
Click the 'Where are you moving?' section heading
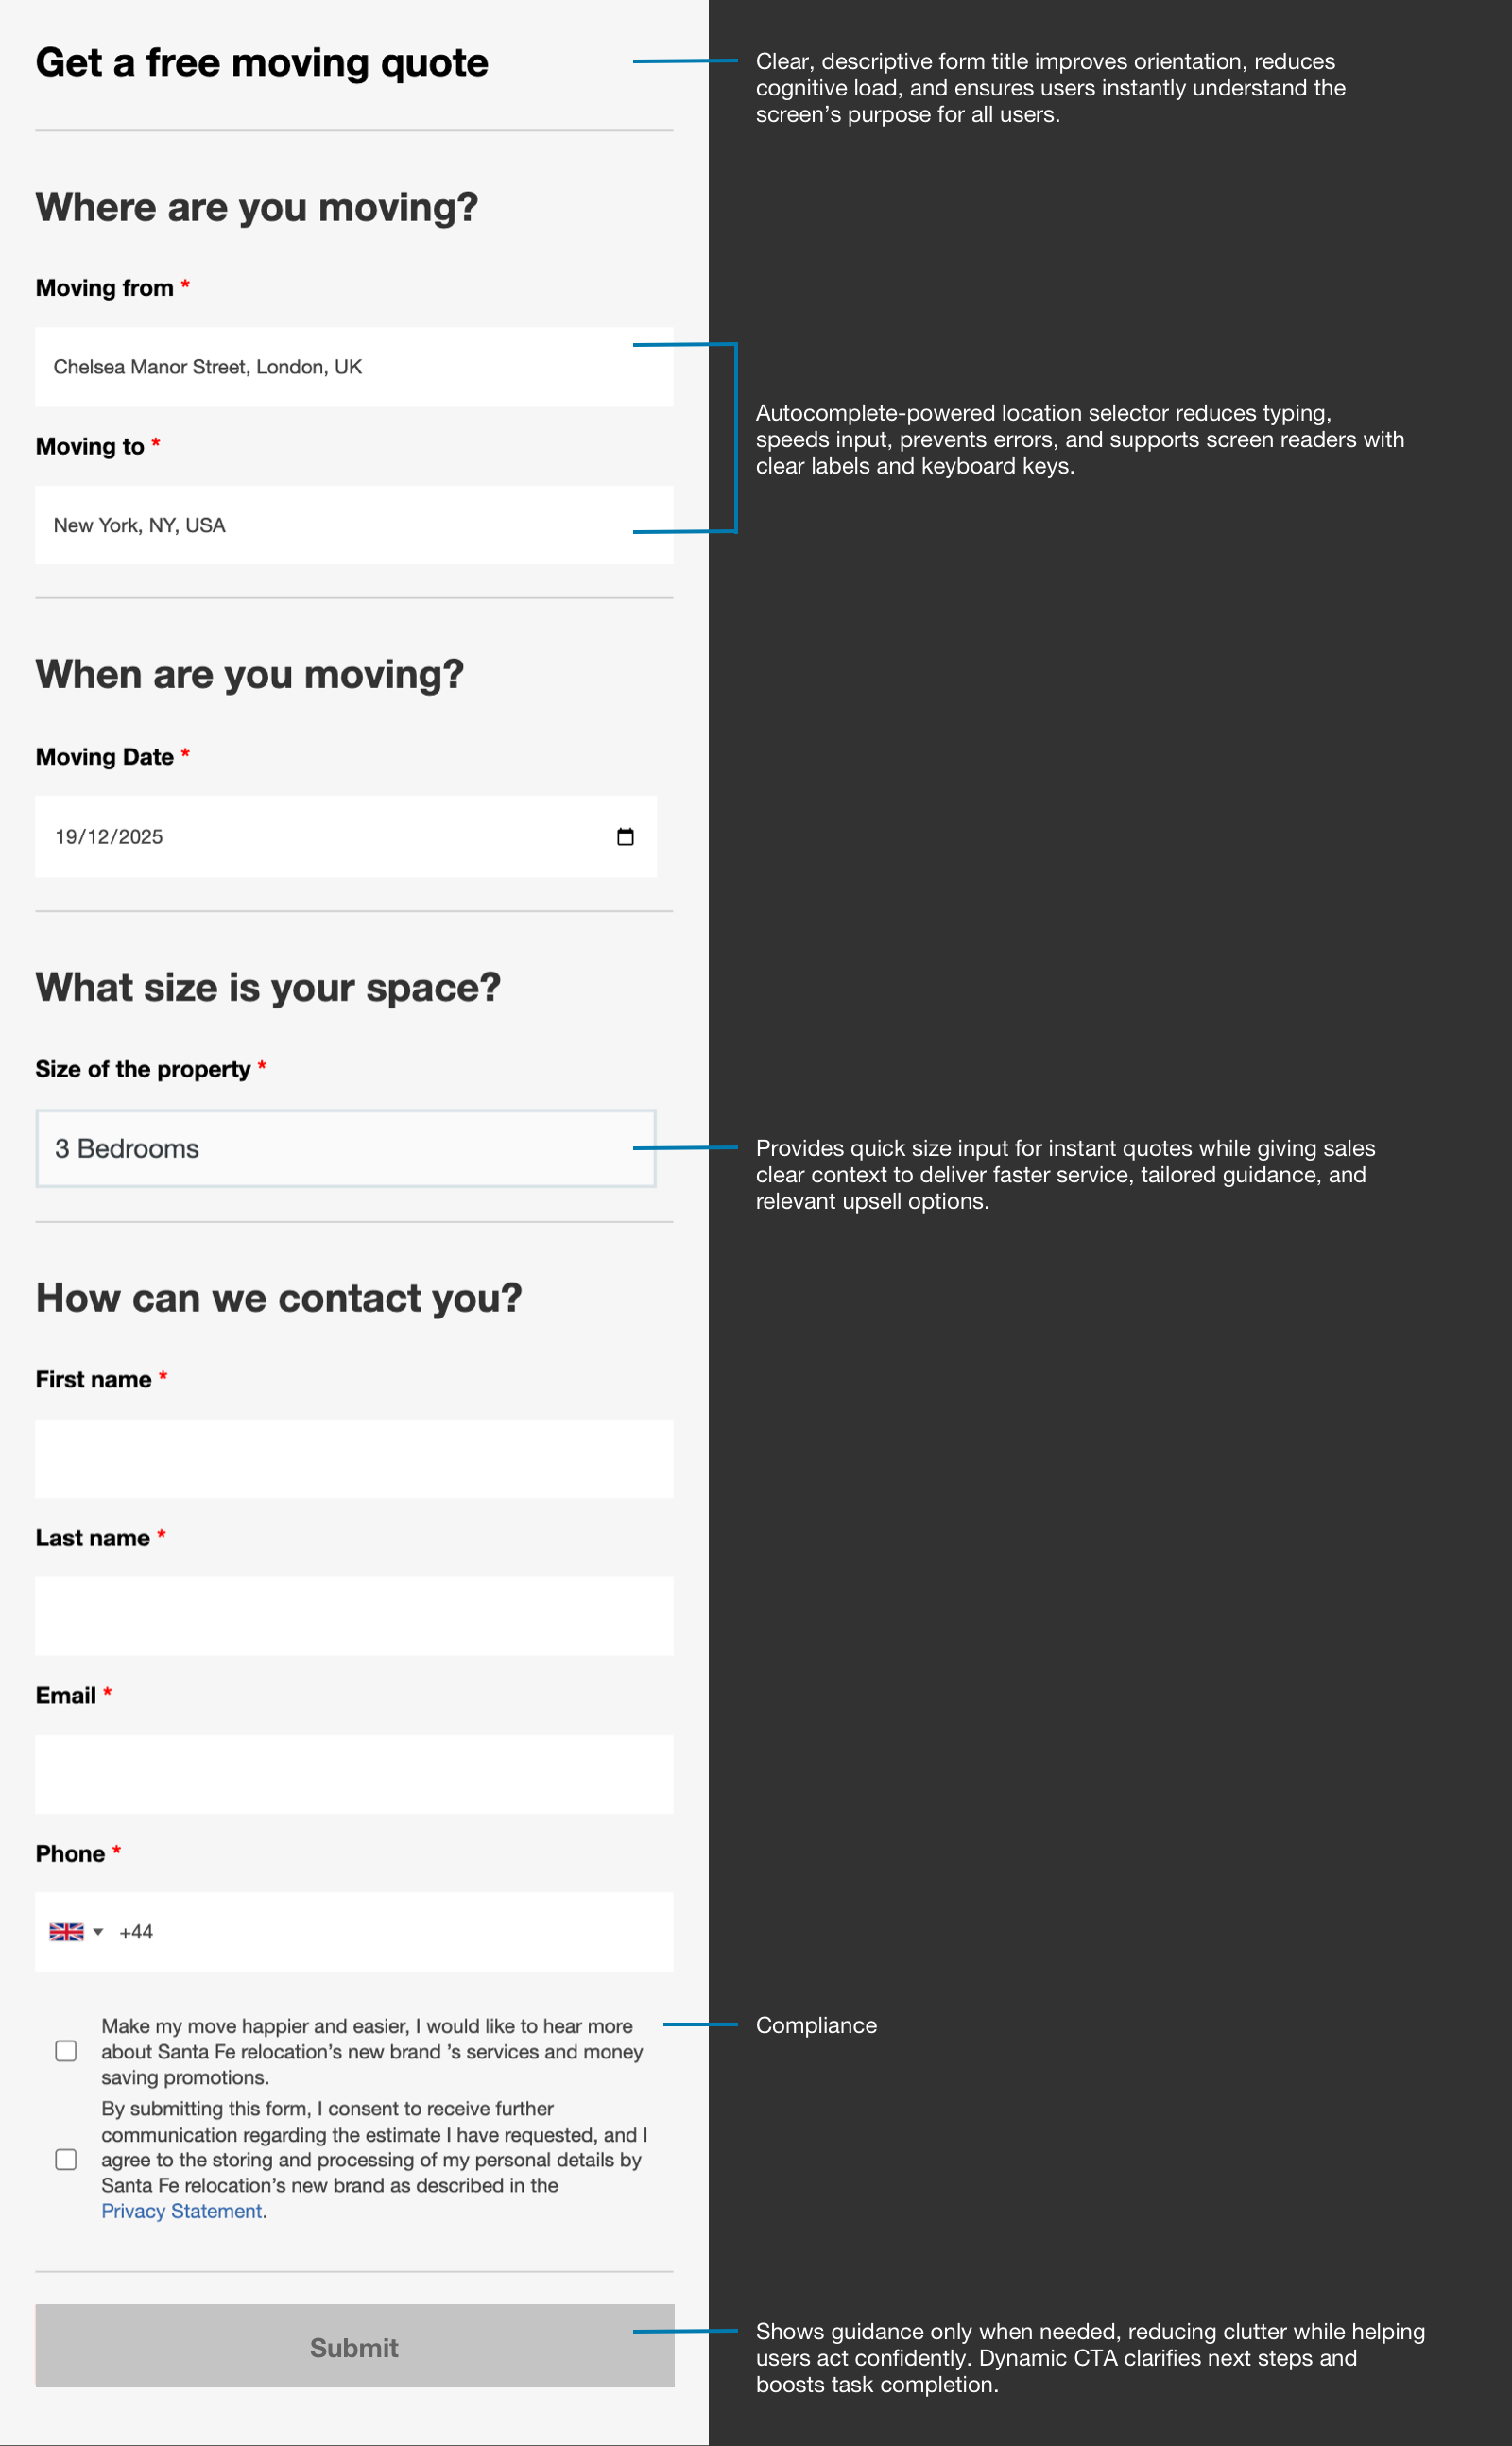(x=257, y=208)
